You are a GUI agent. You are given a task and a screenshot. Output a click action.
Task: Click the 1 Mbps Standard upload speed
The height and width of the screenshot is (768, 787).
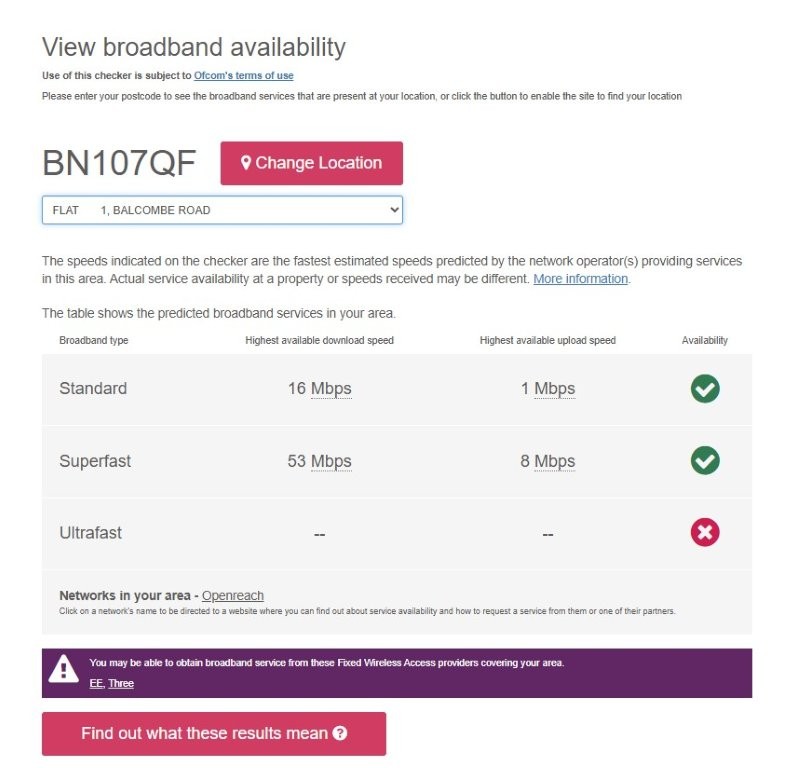click(x=547, y=389)
